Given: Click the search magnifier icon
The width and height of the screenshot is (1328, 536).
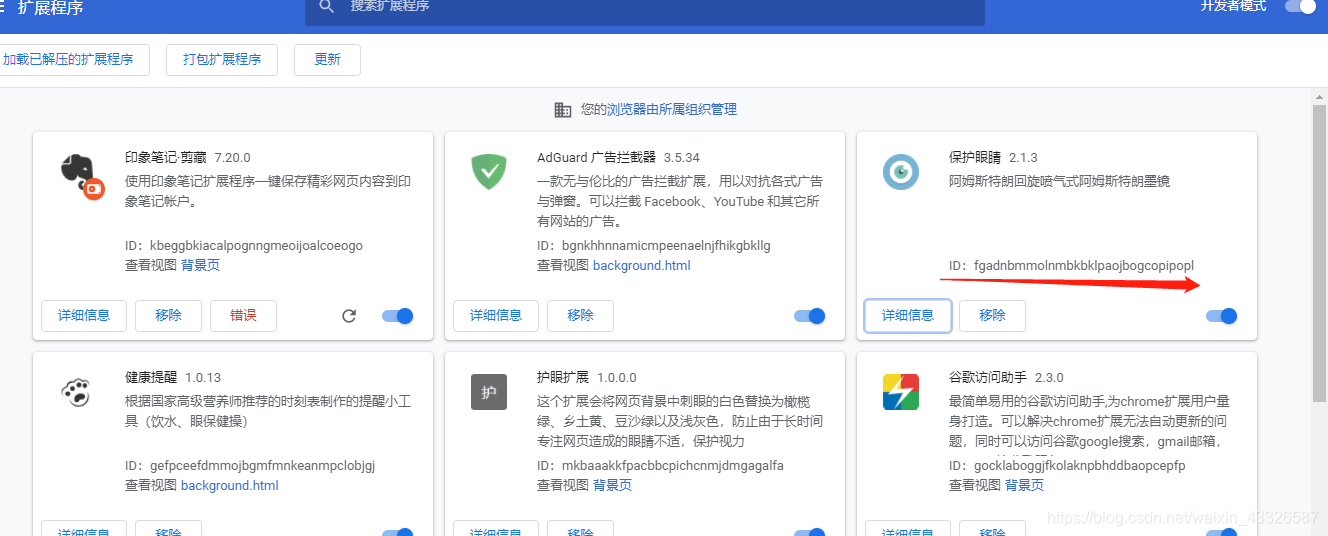Looking at the screenshot, I should pos(327,7).
